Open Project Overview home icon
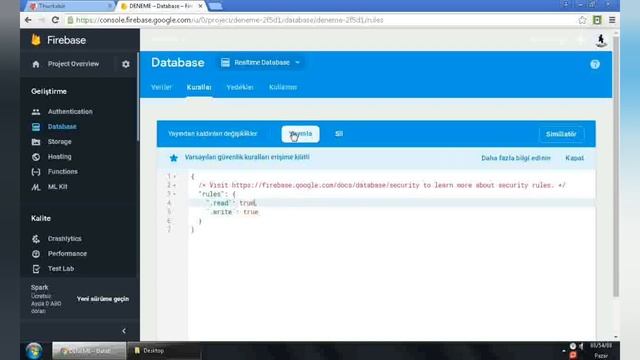 pos(36,64)
